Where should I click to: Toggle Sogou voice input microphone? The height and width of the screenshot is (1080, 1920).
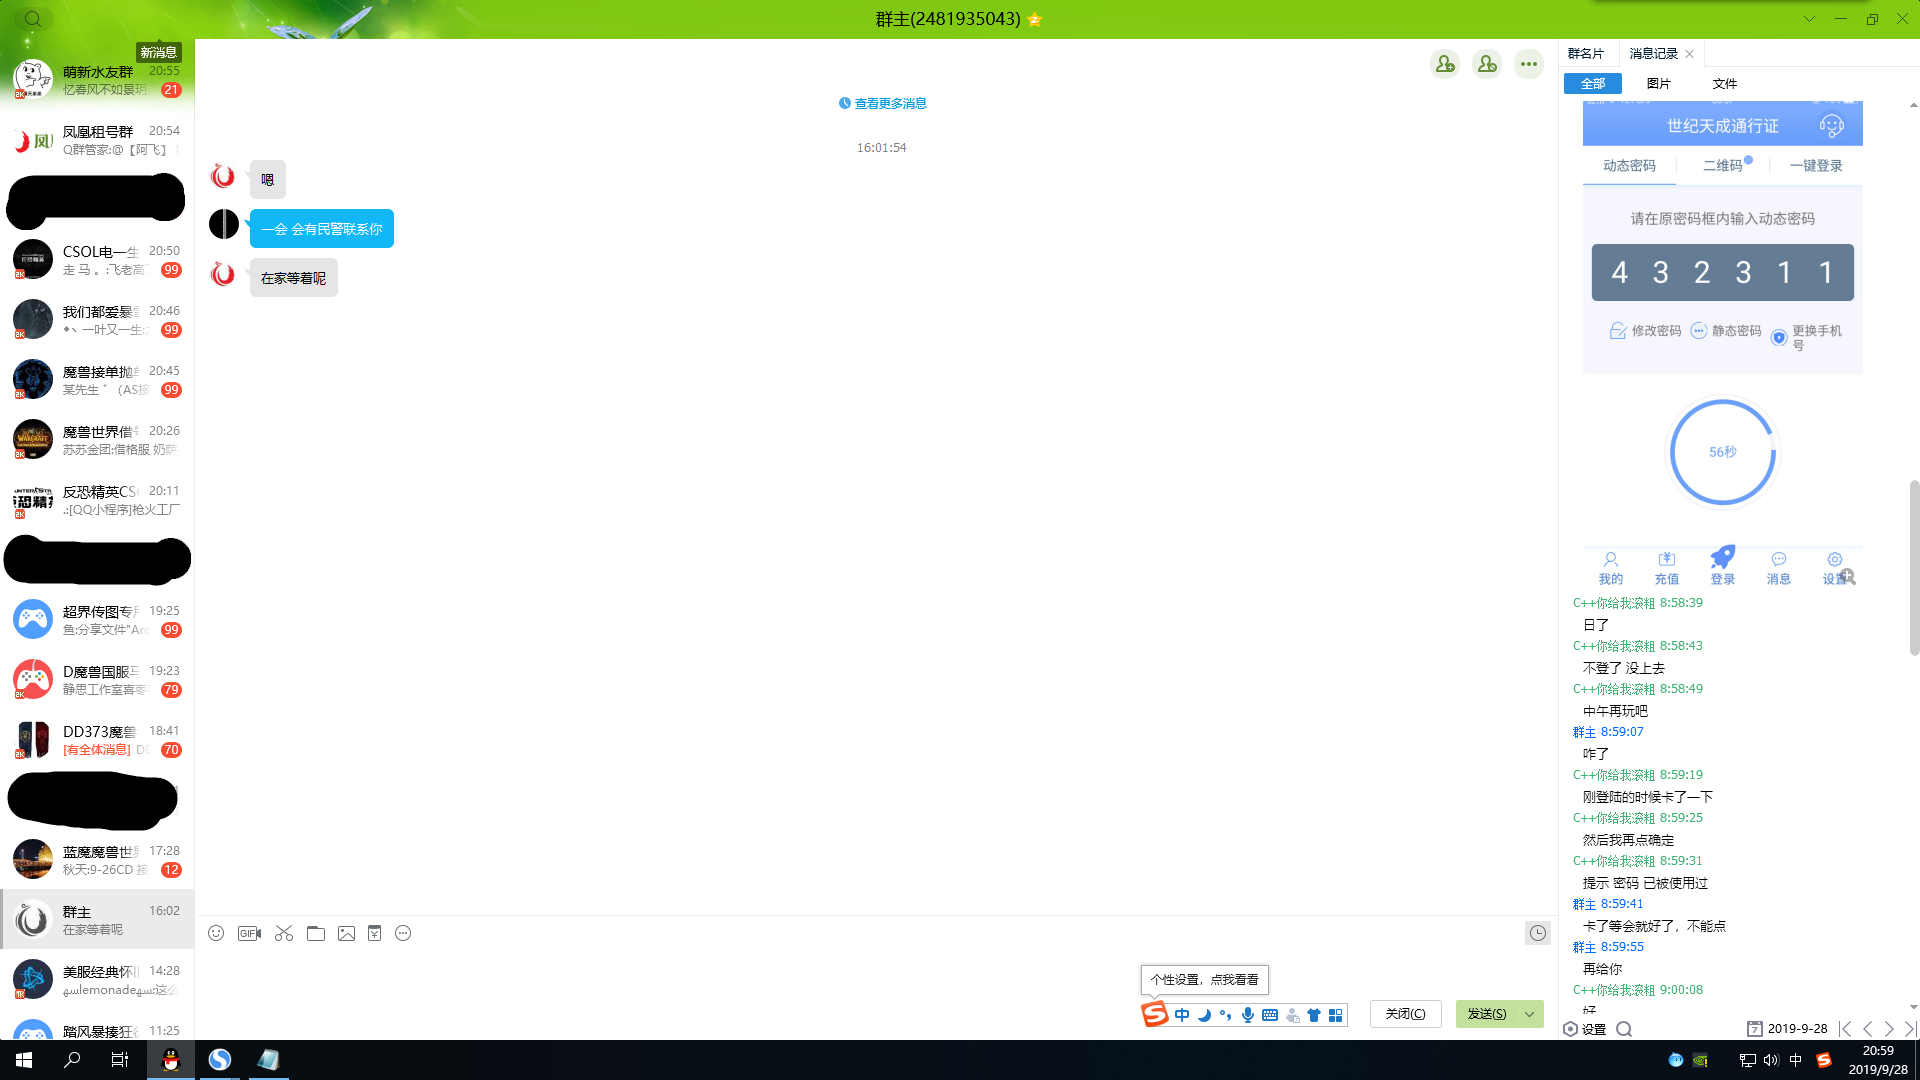click(x=1248, y=1015)
